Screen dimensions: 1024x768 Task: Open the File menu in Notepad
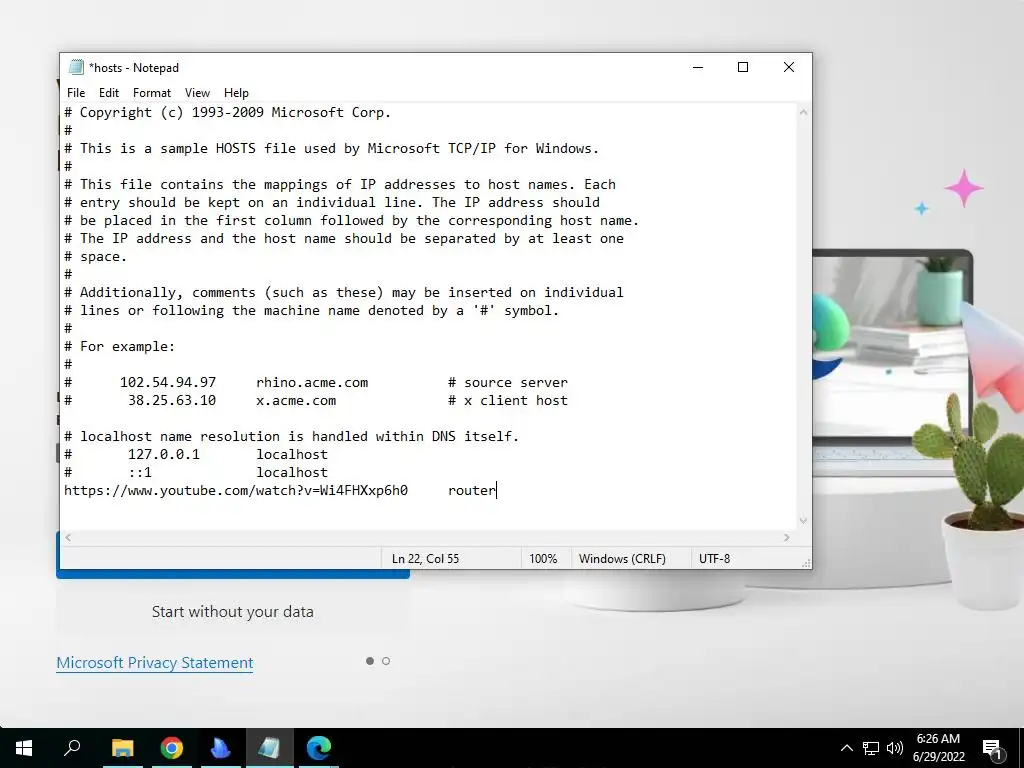(x=76, y=93)
